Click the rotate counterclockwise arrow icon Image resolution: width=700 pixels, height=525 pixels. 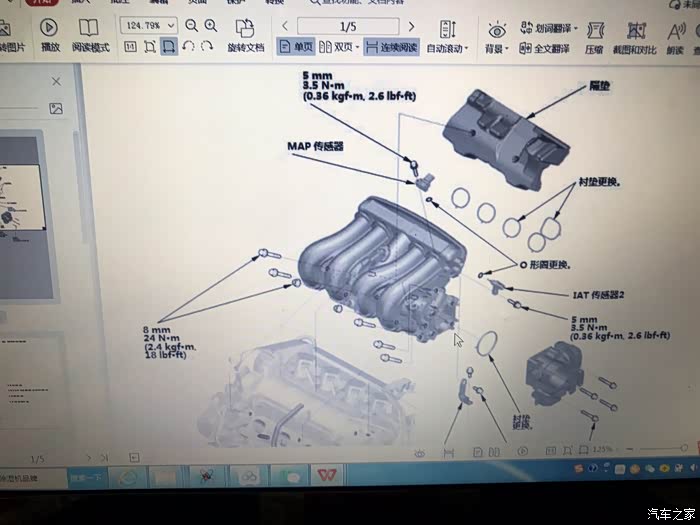pyautogui.click(x=188, y=46)
